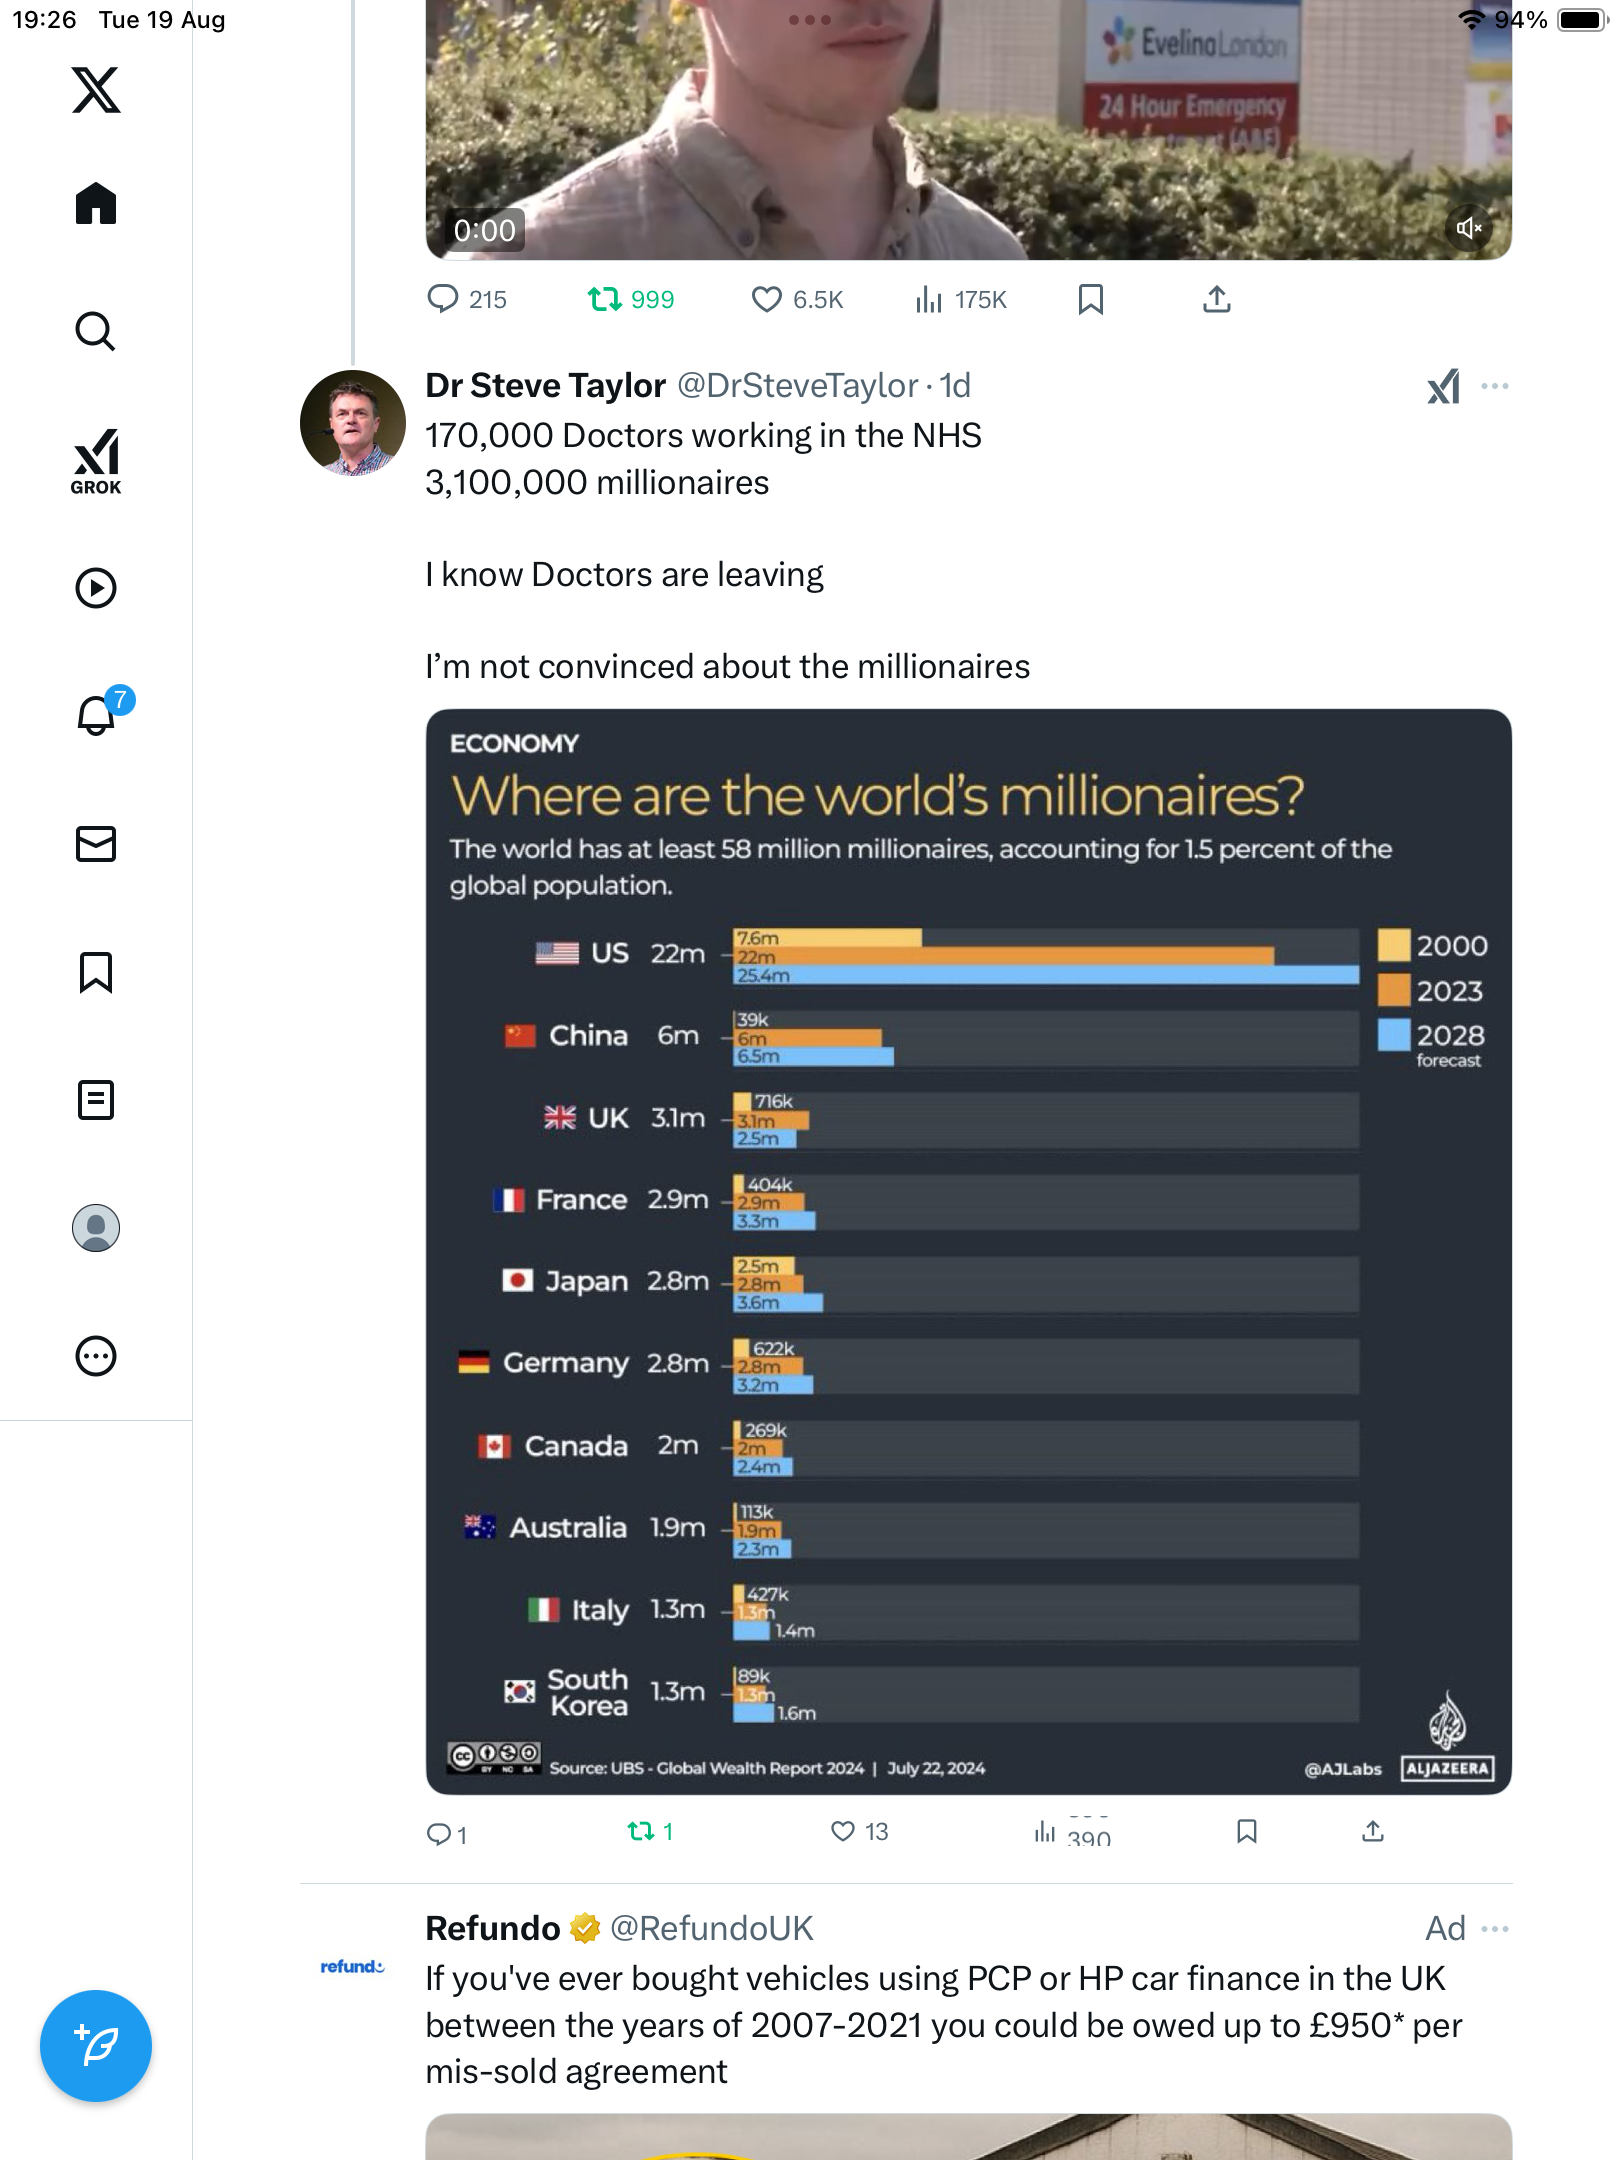Open Messages envelope in sidebar
This screenshot has height=2160, width=1620.
(x=96, y=844)
